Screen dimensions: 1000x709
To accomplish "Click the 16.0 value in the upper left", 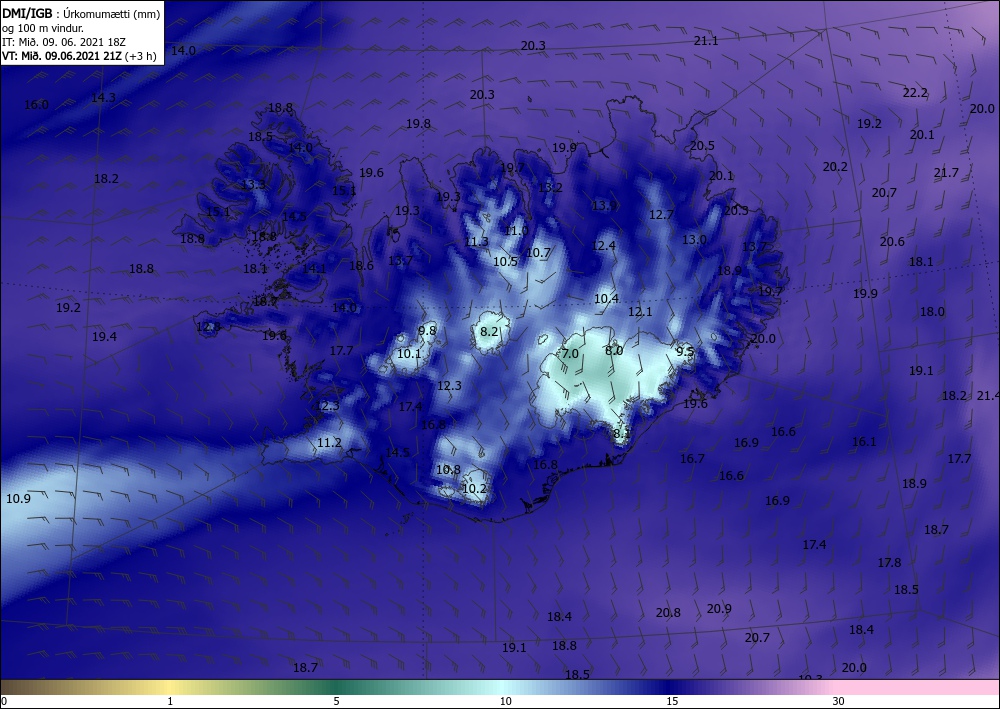I will (x=36, y=105).
